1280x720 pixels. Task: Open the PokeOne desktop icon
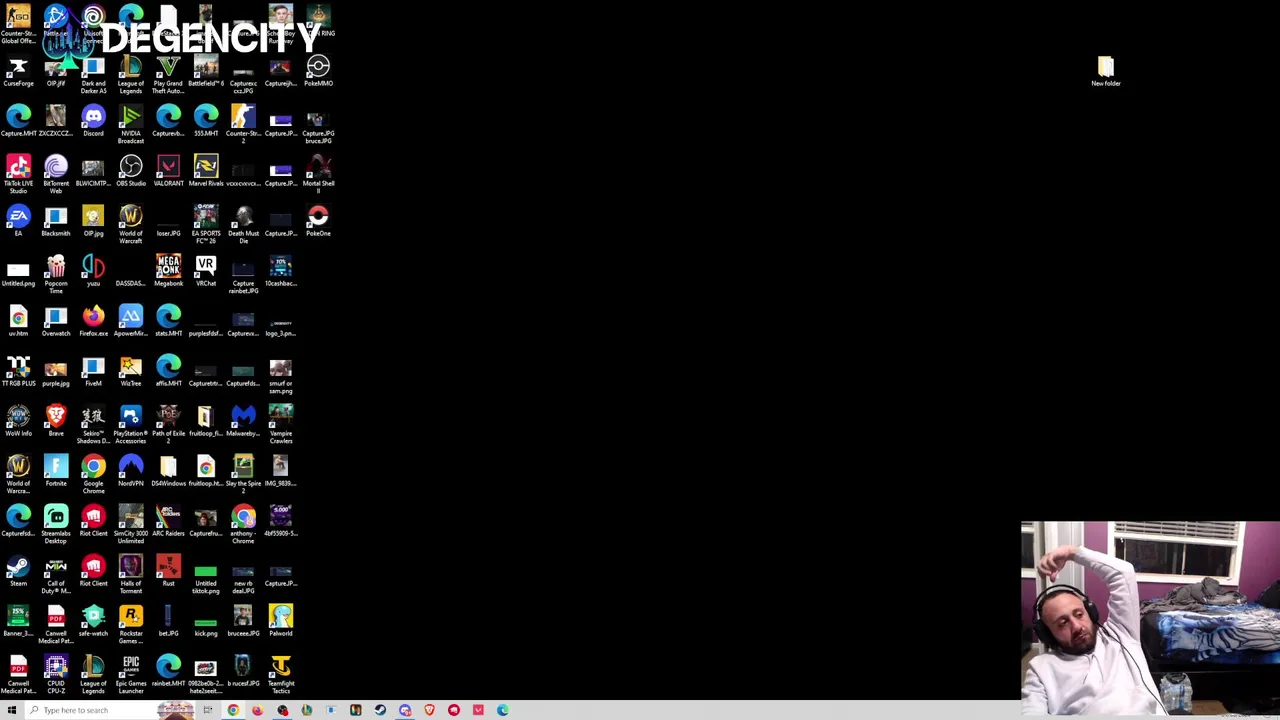(318, 220)
